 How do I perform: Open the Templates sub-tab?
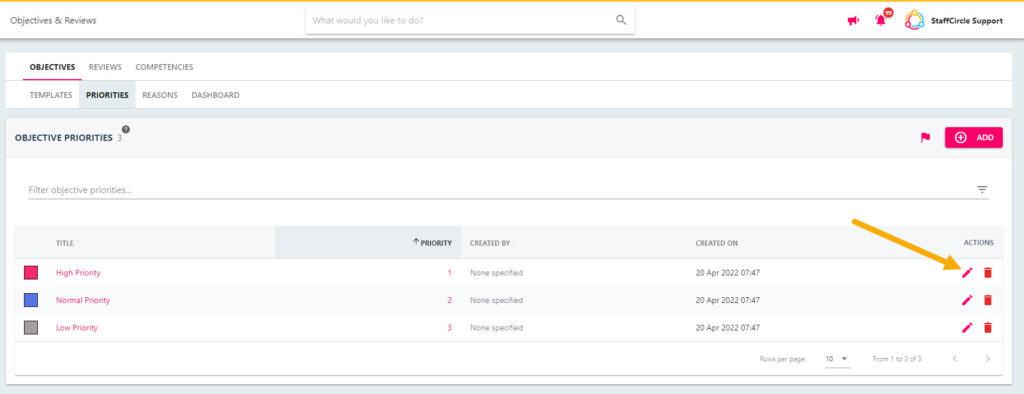(51, 95)
